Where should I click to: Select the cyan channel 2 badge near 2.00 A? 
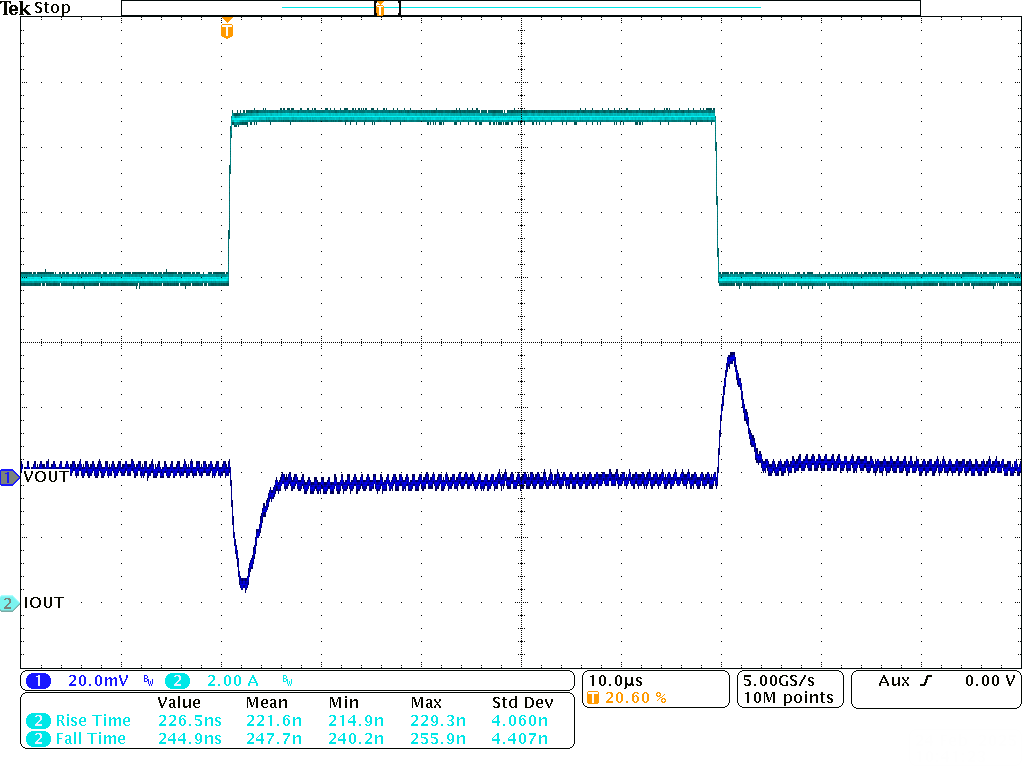177,681
